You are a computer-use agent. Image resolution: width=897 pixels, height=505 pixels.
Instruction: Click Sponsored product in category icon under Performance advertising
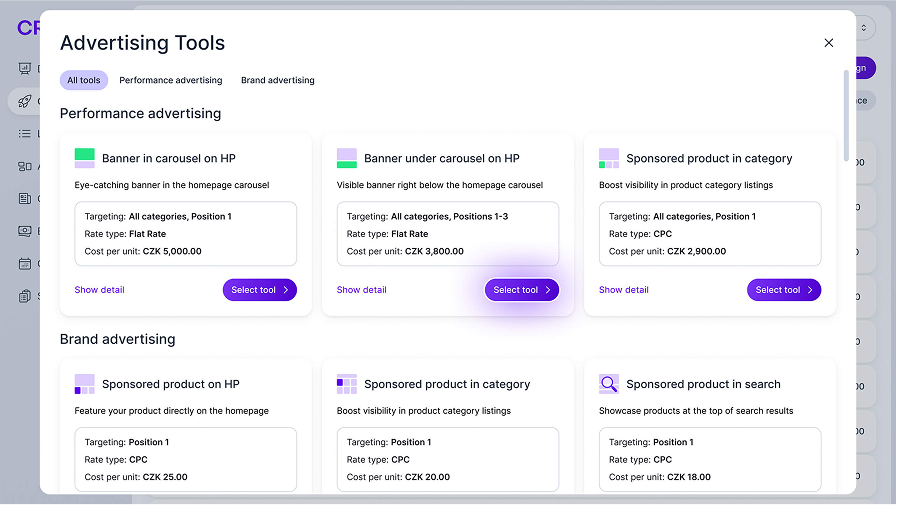tap(608, 158)
